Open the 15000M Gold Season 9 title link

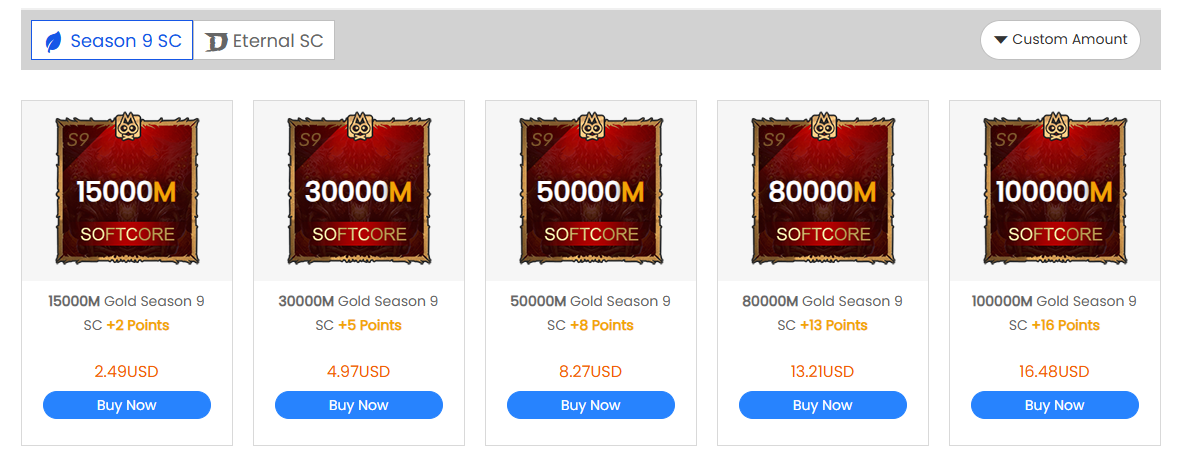(x=126, y=301)
